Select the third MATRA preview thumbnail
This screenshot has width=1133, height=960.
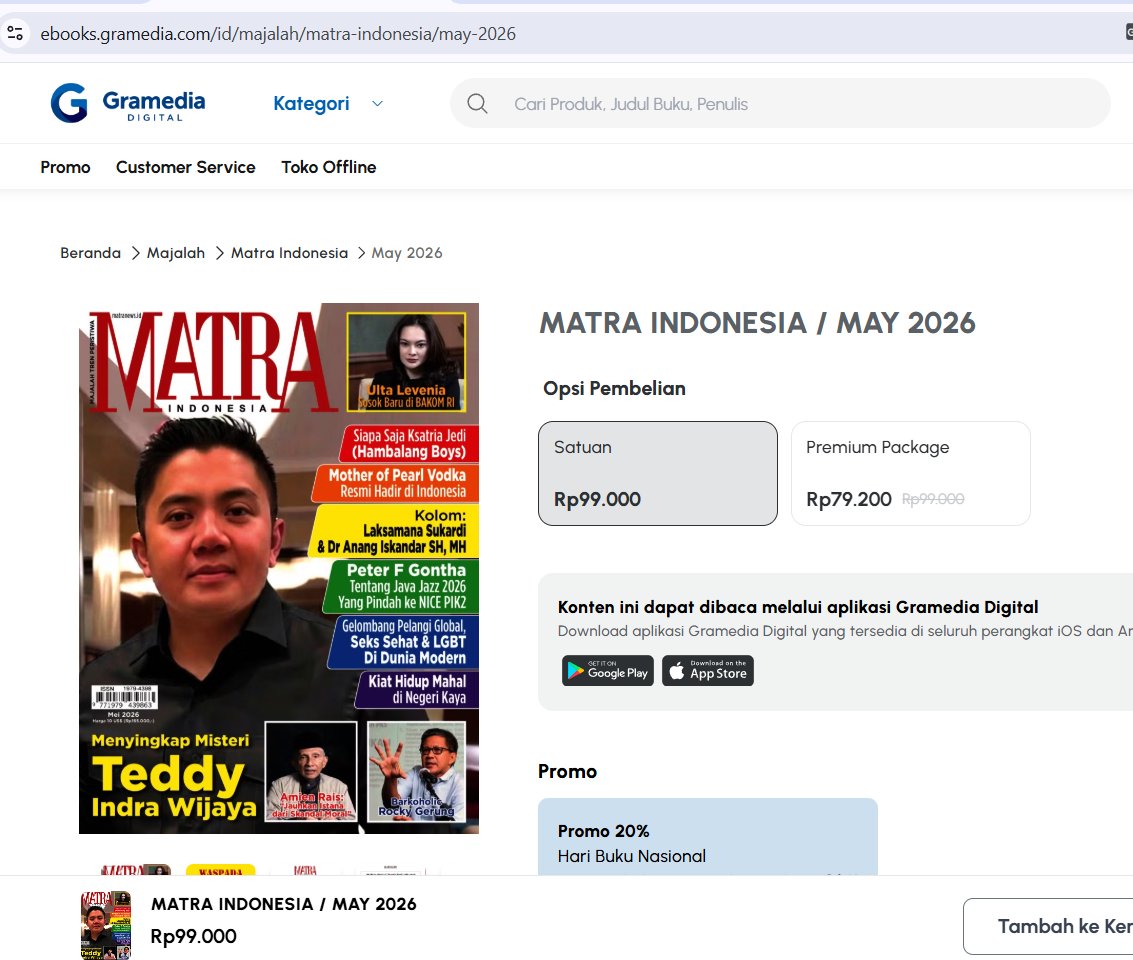[x=306, y=870]
